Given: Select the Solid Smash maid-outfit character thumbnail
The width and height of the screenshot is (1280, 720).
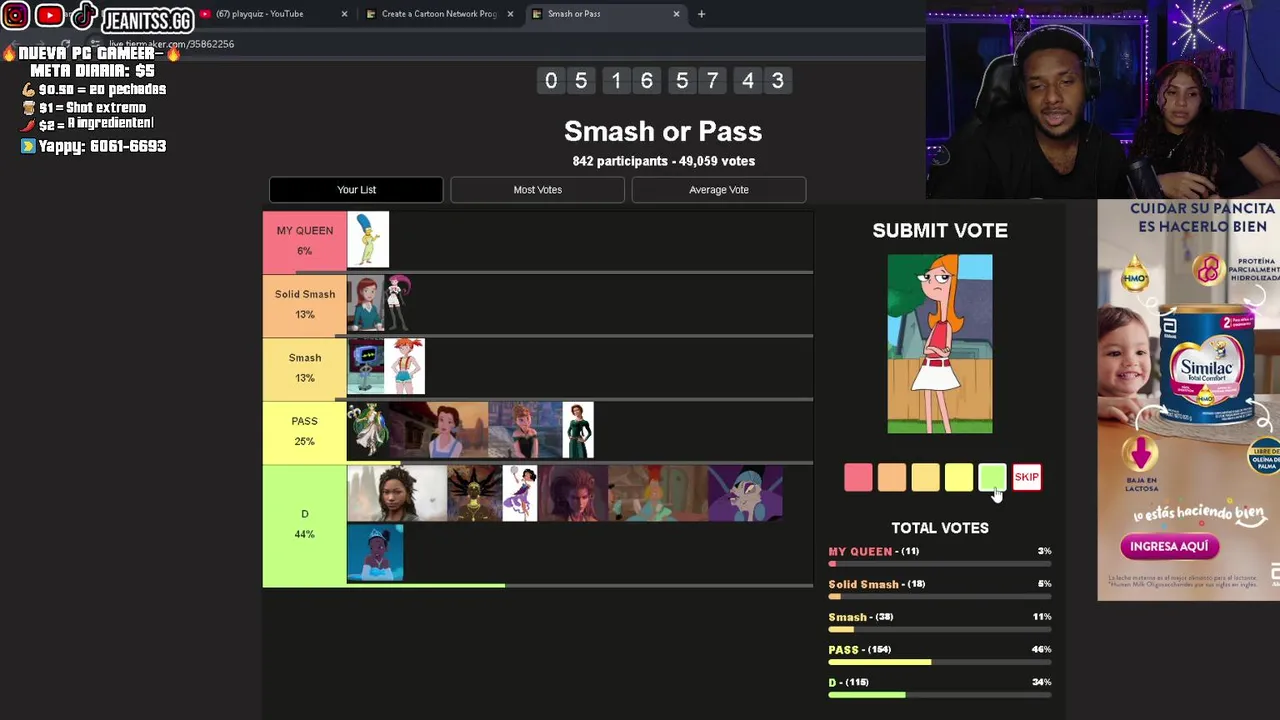Looking at the screenshot, I should (398, 303).
